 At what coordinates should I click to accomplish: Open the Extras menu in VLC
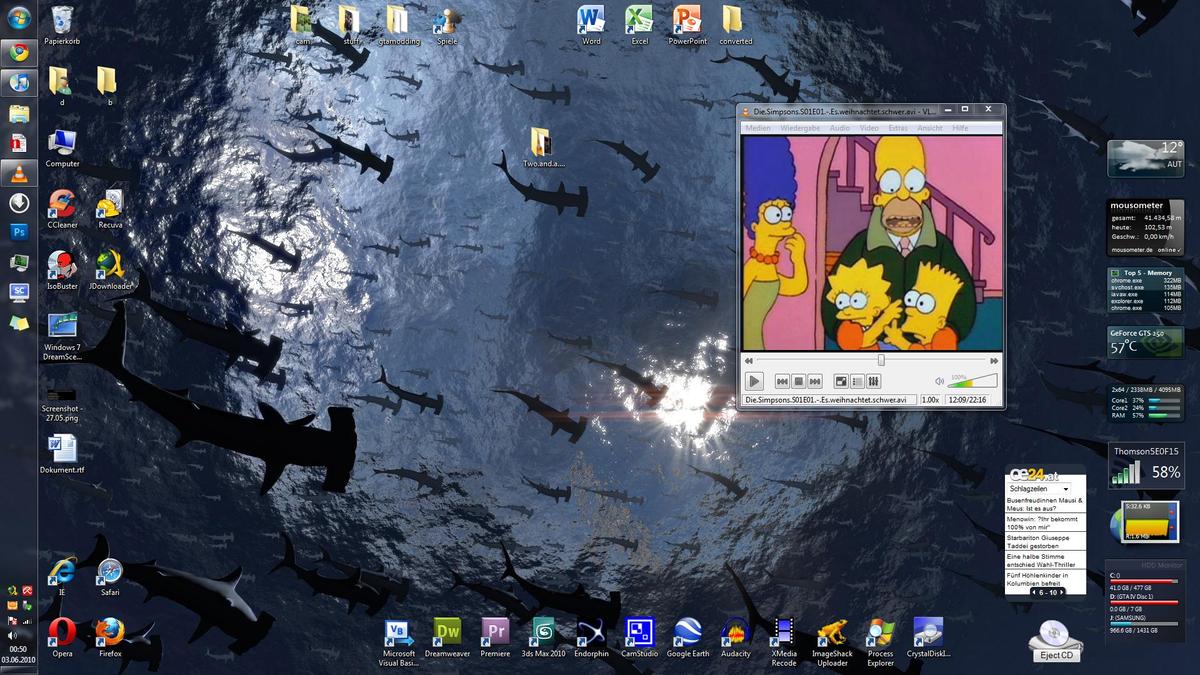[x=898, y=128]
